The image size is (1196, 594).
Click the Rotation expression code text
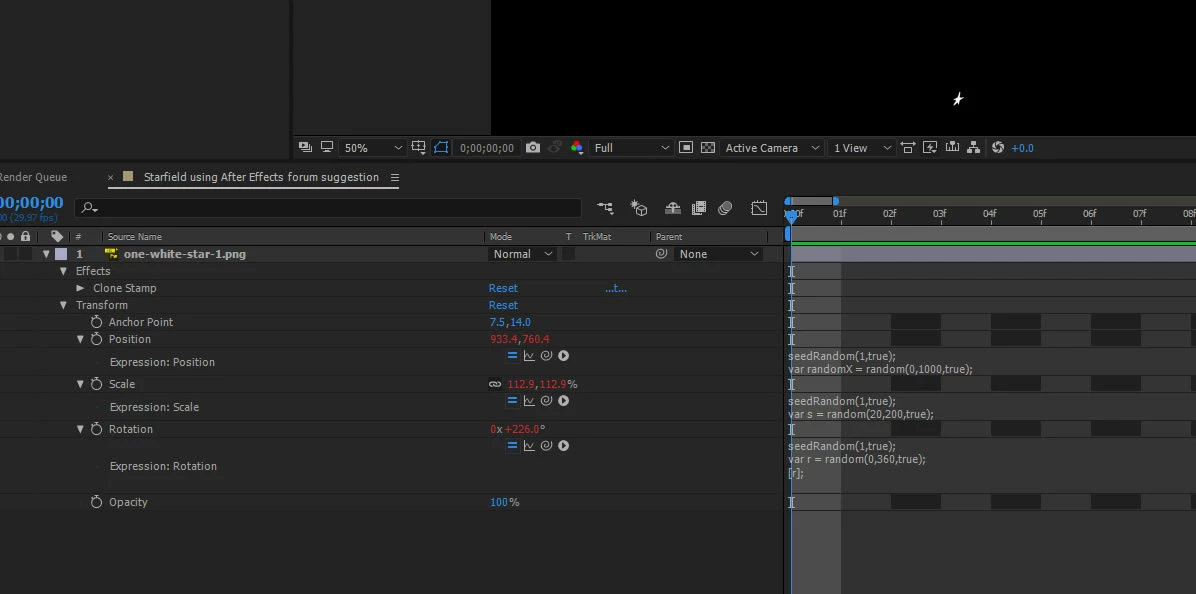[x=857, y=459]
